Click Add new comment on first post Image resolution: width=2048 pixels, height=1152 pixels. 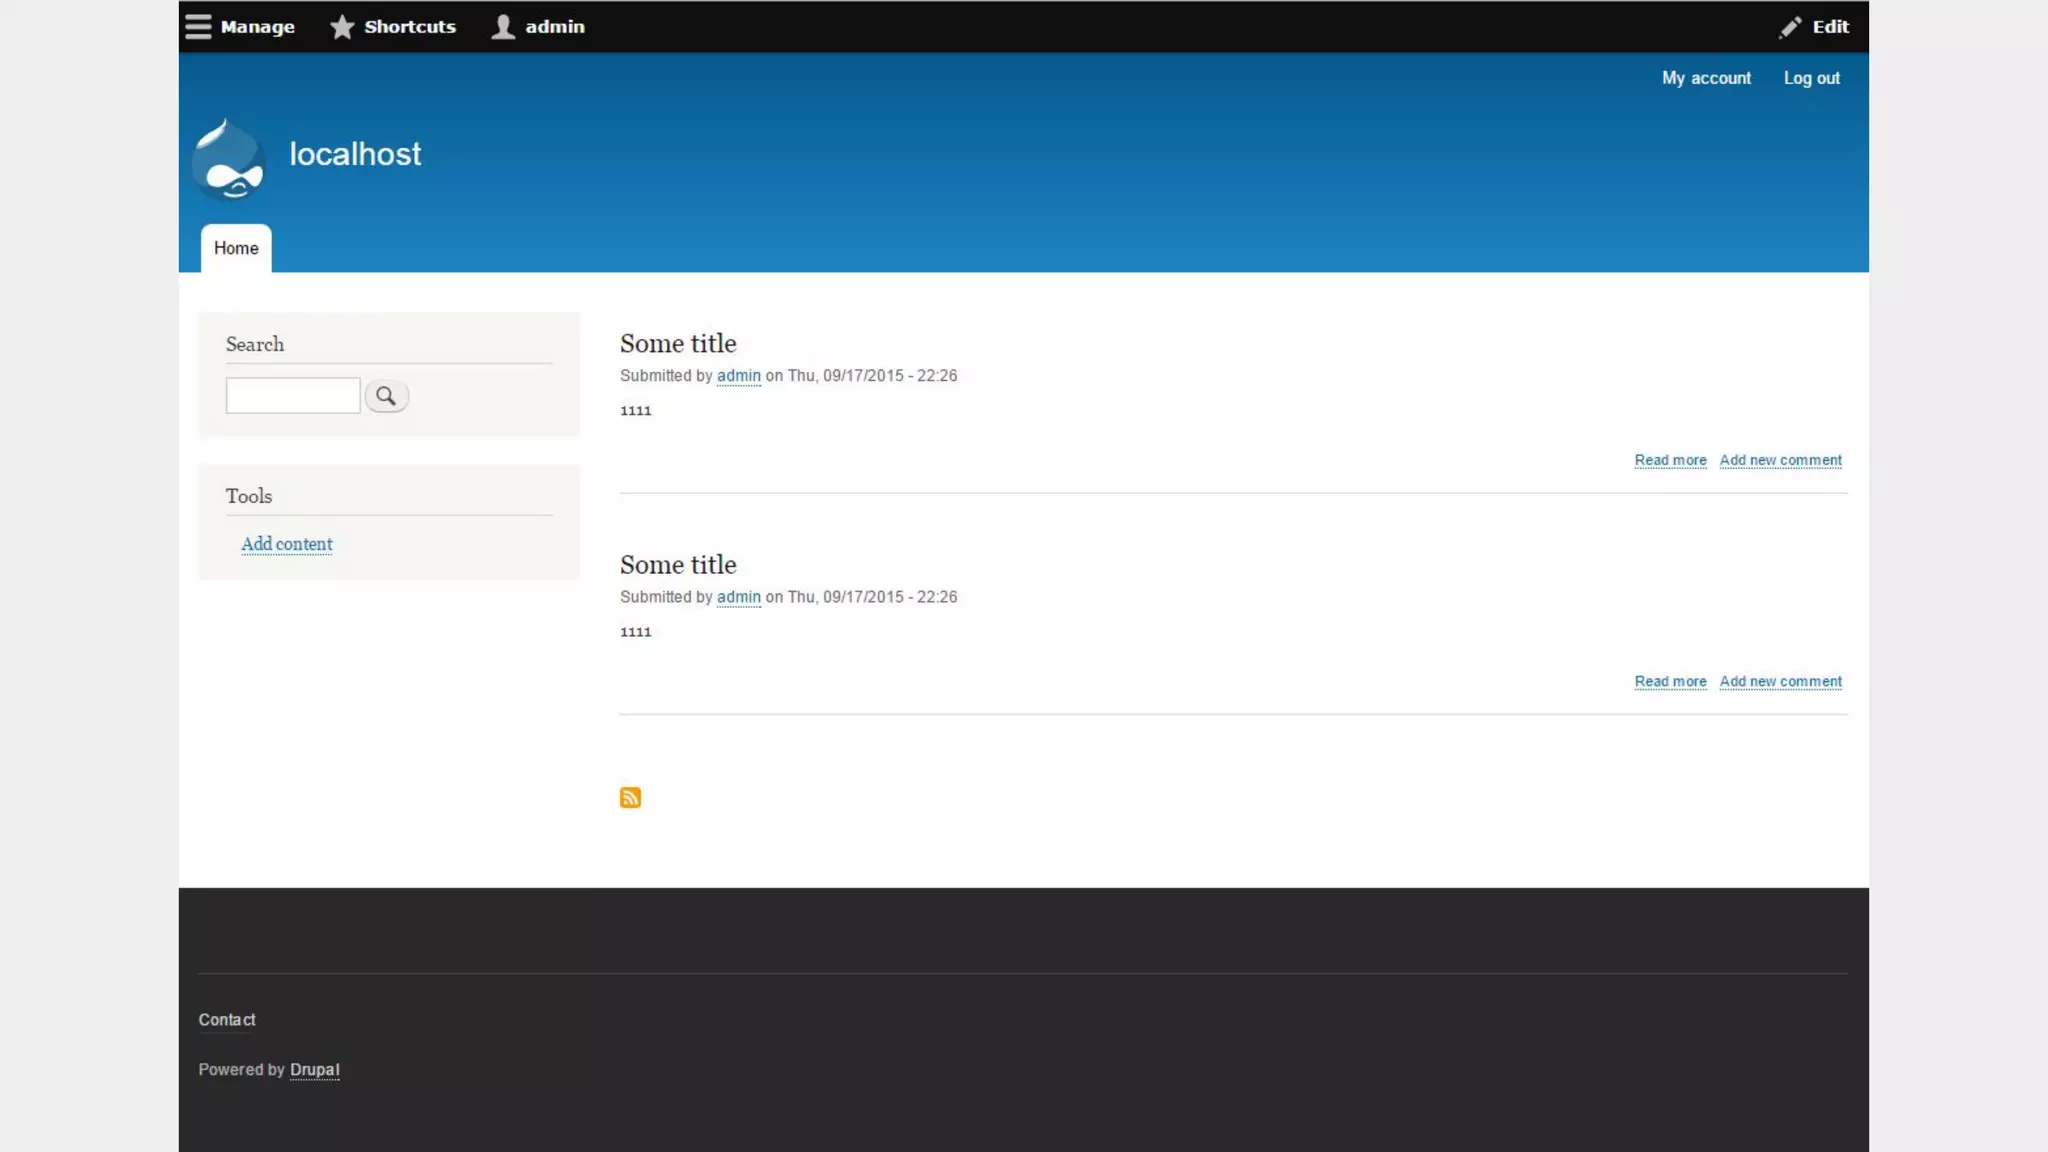pyautogui.click(x=1780, y=460)
